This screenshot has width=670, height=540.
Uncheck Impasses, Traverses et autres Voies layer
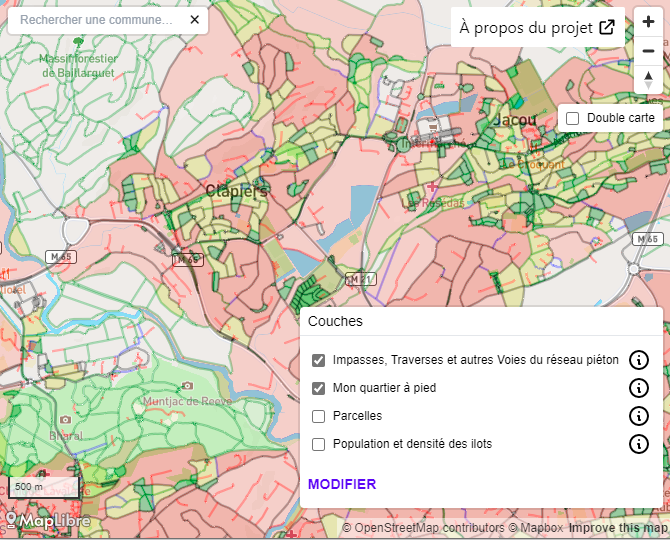pos(319,360)
